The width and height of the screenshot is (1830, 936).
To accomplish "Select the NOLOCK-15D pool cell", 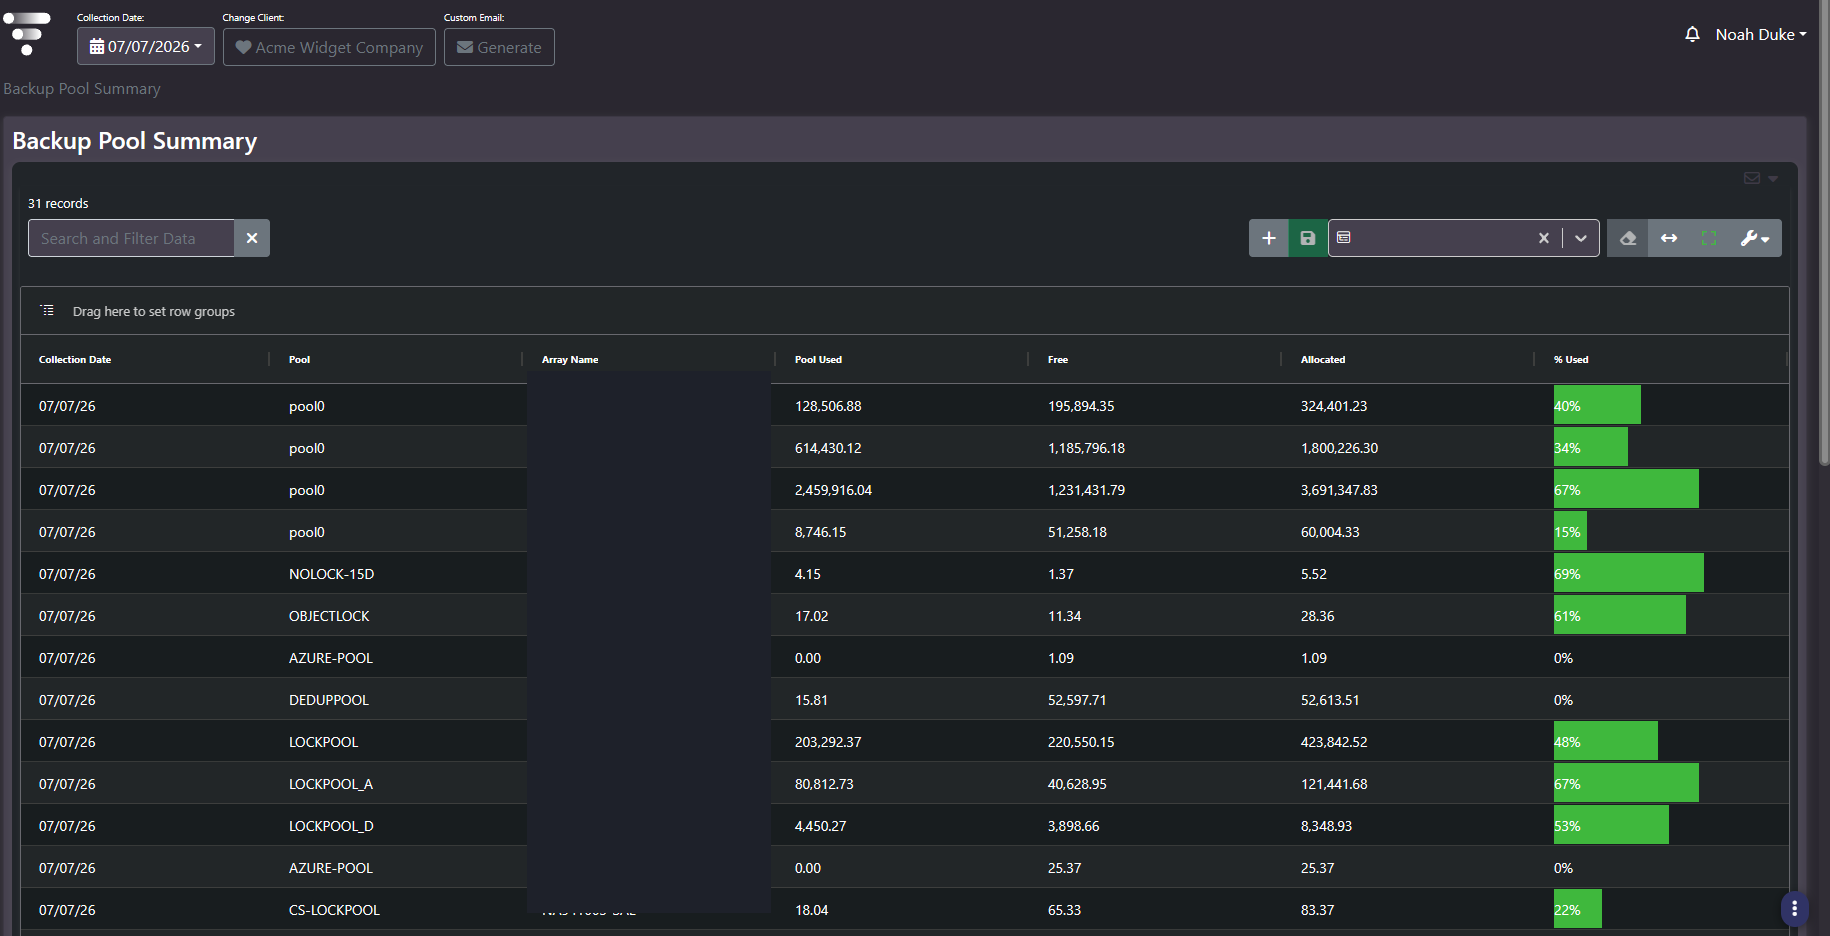I will pyautogui.click(x=332, y=574).
